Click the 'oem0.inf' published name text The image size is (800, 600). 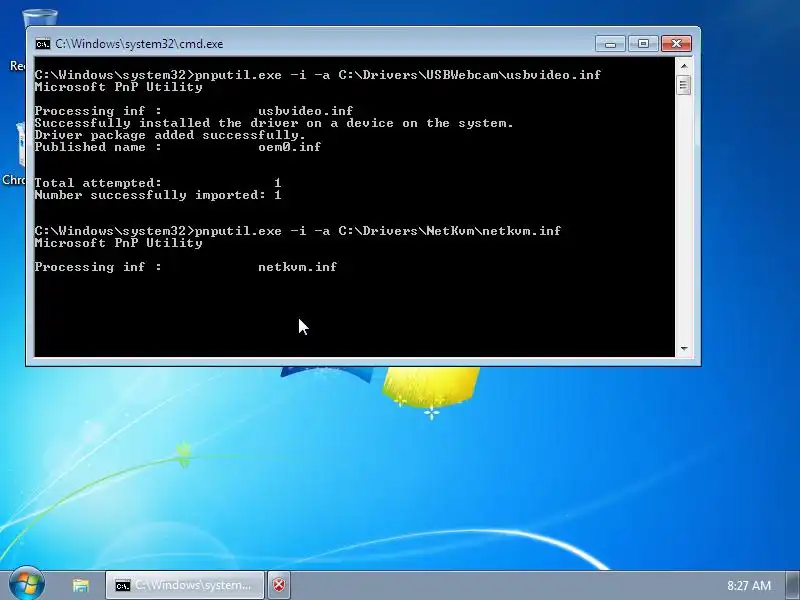tap(290, 147)
